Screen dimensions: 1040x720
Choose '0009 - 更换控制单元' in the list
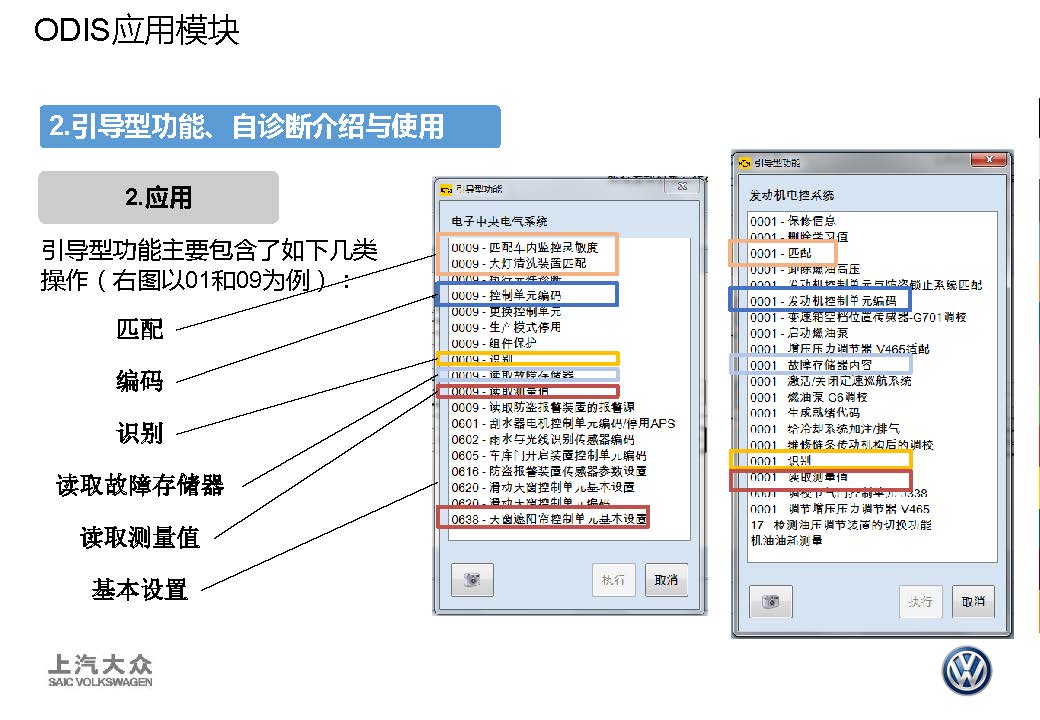click(x=506, y=311)
